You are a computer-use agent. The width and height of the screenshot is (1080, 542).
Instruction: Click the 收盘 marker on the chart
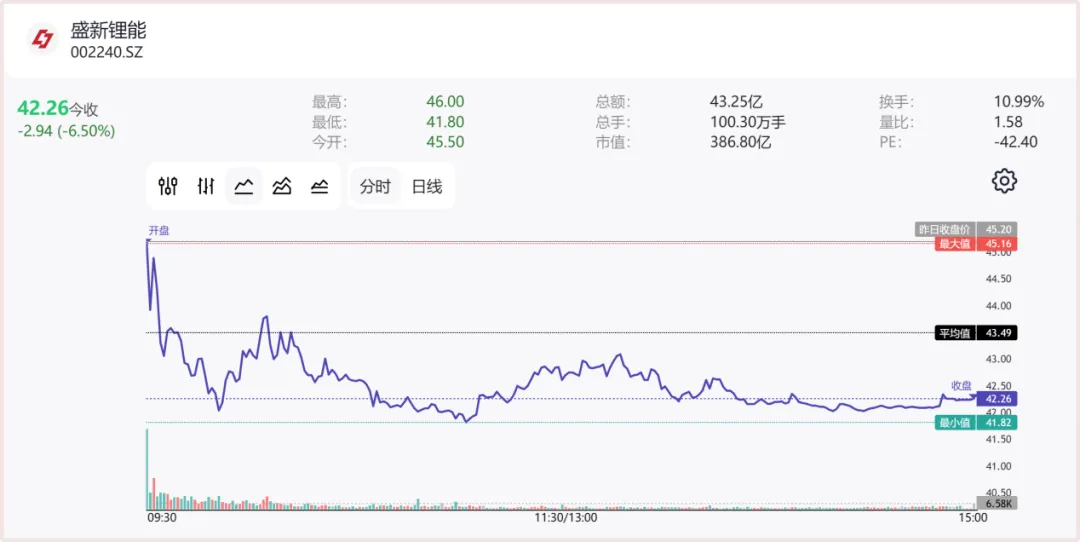962,386
